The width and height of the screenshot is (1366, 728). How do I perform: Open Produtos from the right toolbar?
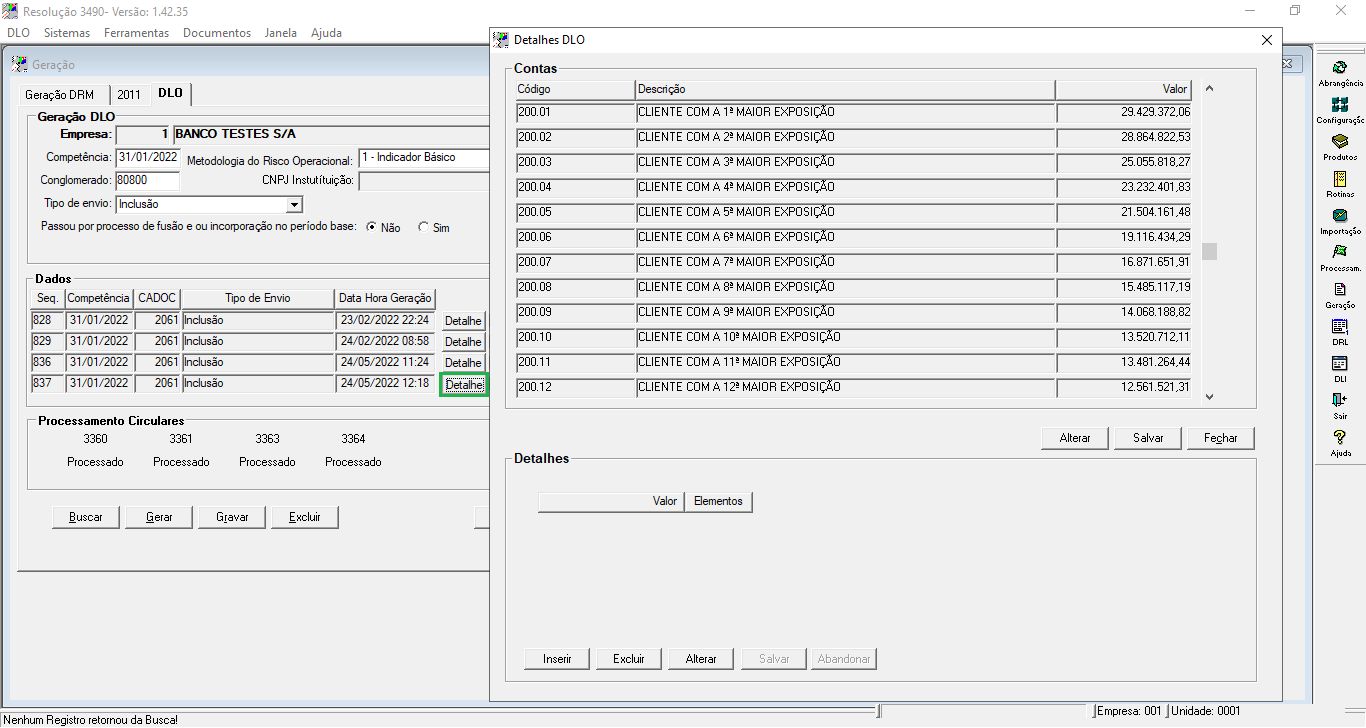[x=1340, y=142]
